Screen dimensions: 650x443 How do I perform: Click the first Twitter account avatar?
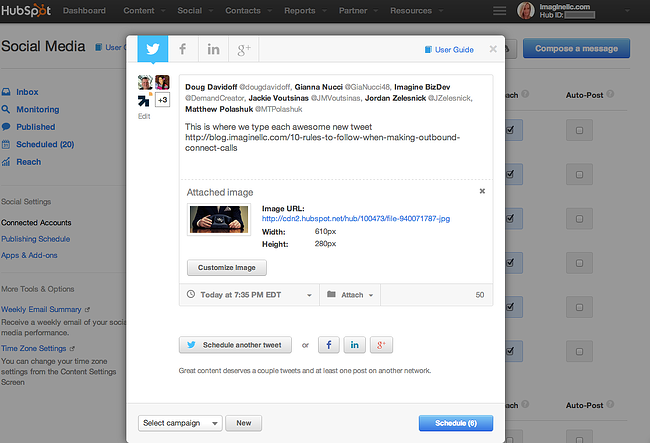[x=145, y=82]
